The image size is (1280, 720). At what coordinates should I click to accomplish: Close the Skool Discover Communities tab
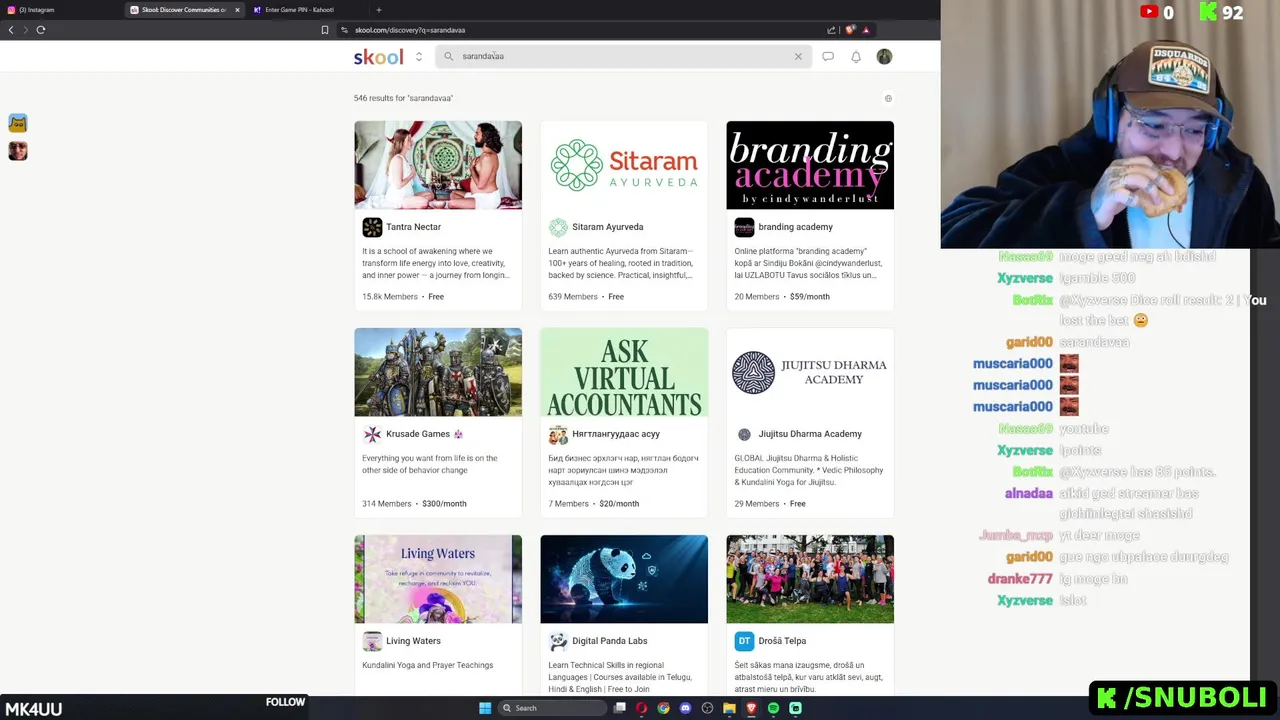(237, 10)
